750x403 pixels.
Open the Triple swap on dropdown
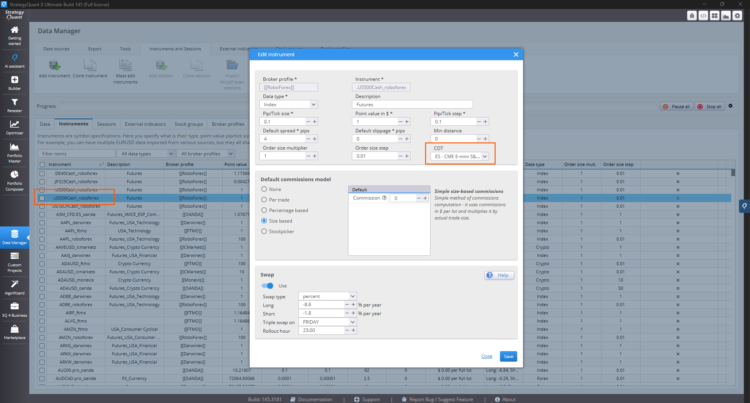[327, 322]
